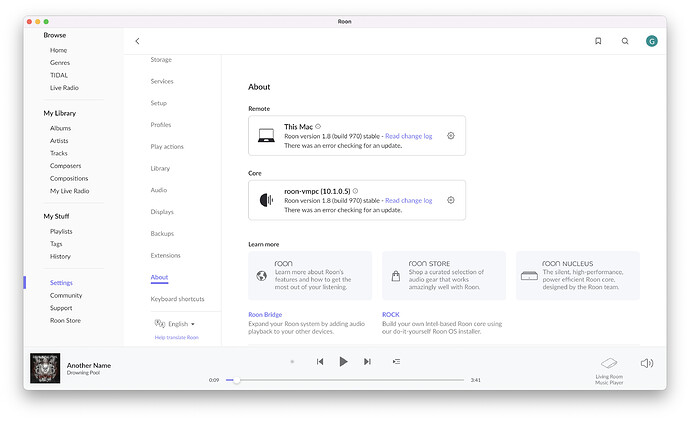
Task: Select Settings in sidebar
Action: [61, 282]
